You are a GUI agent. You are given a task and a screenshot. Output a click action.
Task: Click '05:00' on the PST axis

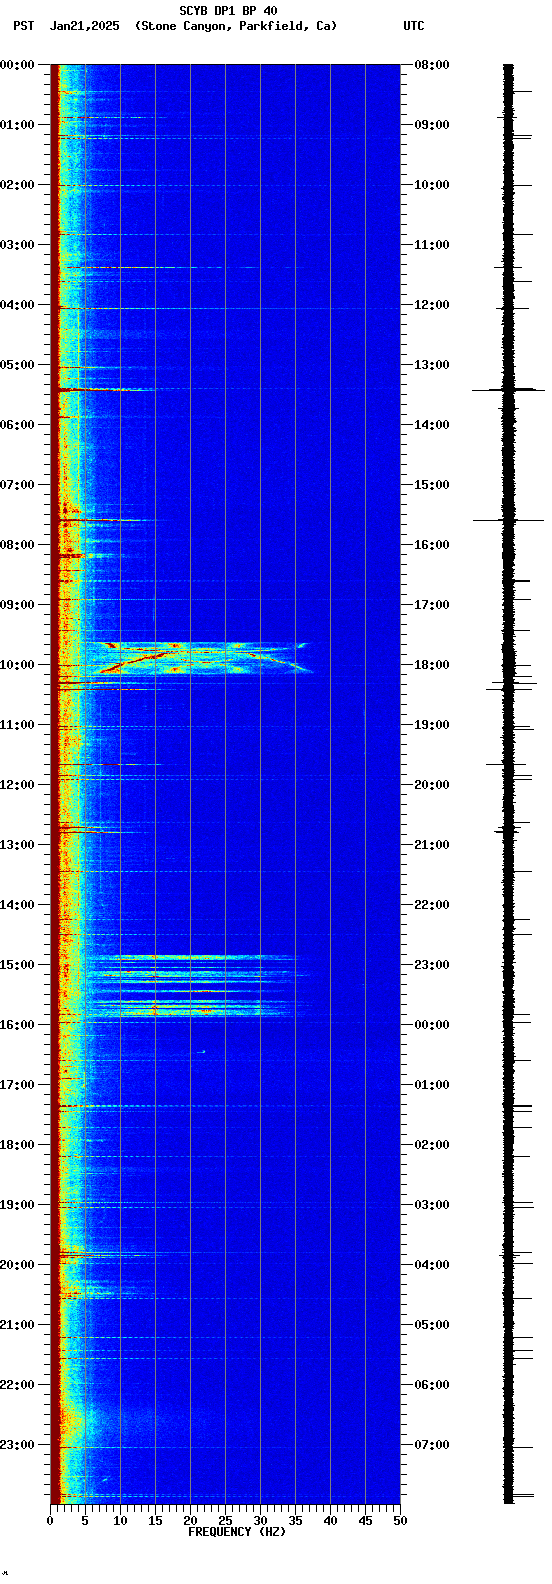tap(17, 365)
